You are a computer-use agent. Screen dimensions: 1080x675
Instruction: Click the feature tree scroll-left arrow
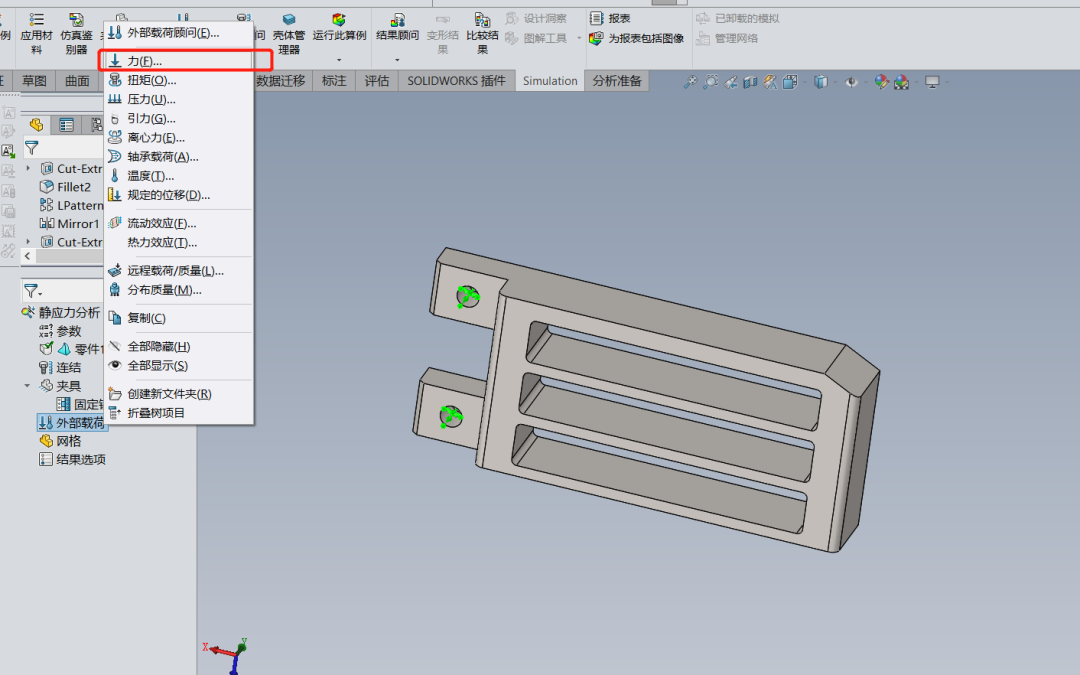tap(27, 256)
